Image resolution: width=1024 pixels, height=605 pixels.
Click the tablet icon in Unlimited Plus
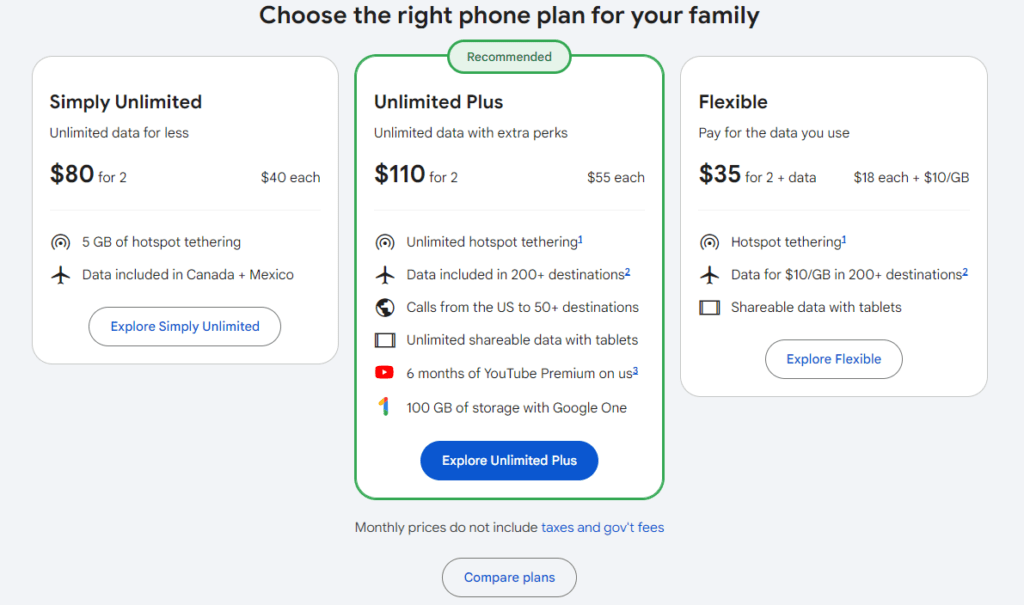point(384,340)
